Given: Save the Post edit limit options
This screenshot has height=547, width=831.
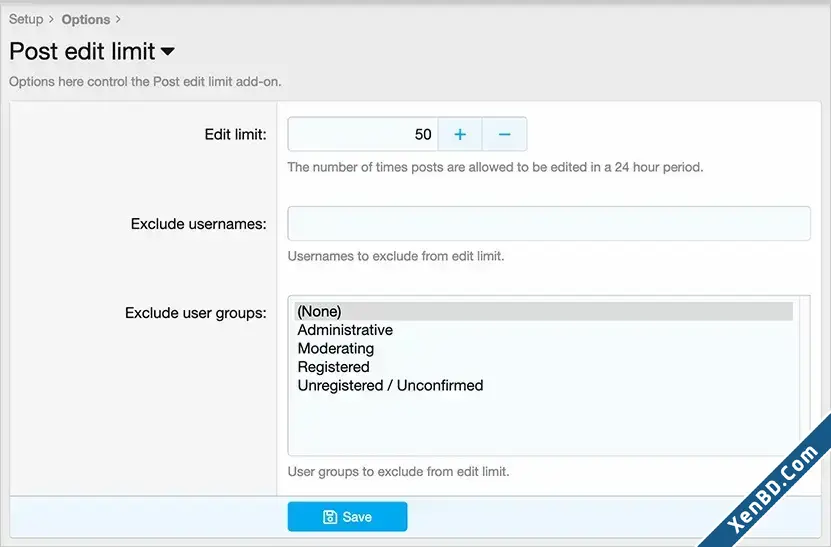Looking at the screenshot, I should click(x=347, y=516).
